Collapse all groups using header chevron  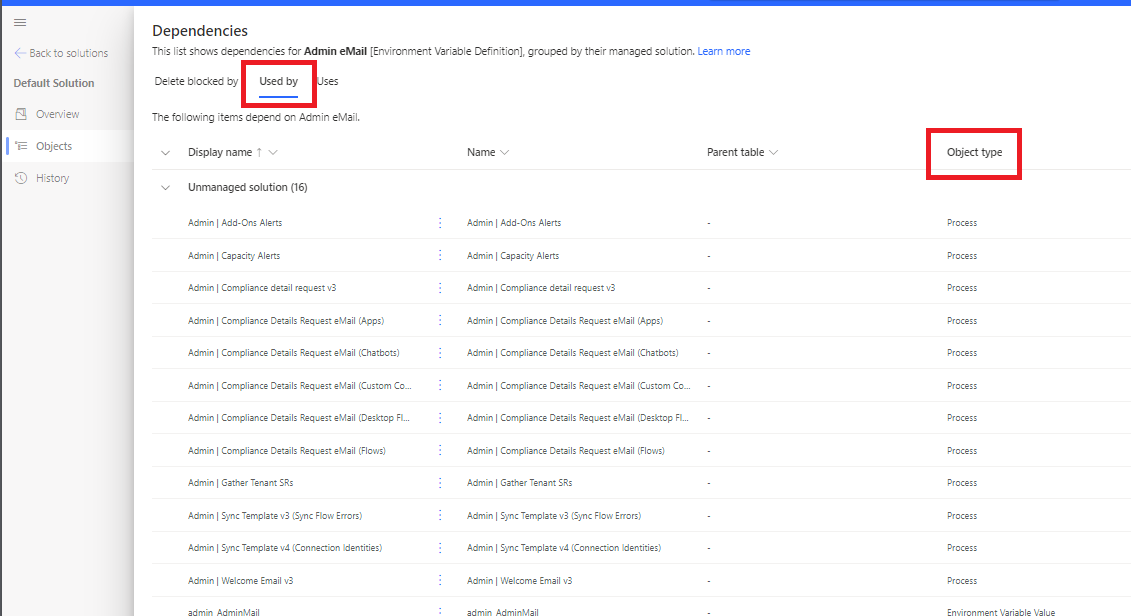(x=165, y=153)
